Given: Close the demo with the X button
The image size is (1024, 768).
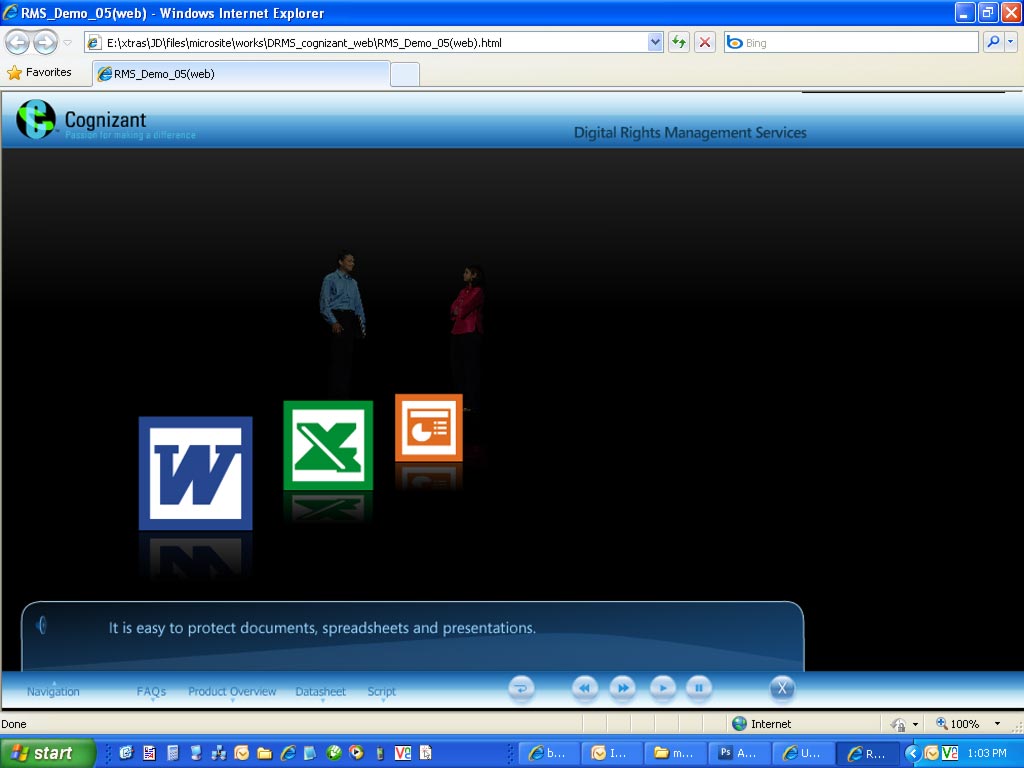Looking at the screenshot, I should pos(782,688).
